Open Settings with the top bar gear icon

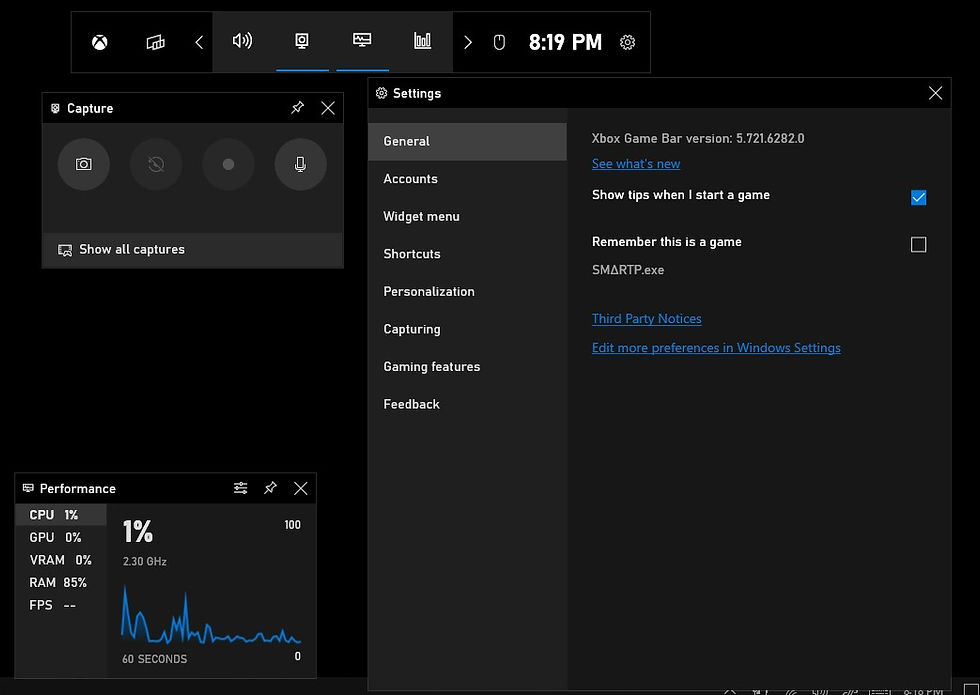click(x=628, y=42)
